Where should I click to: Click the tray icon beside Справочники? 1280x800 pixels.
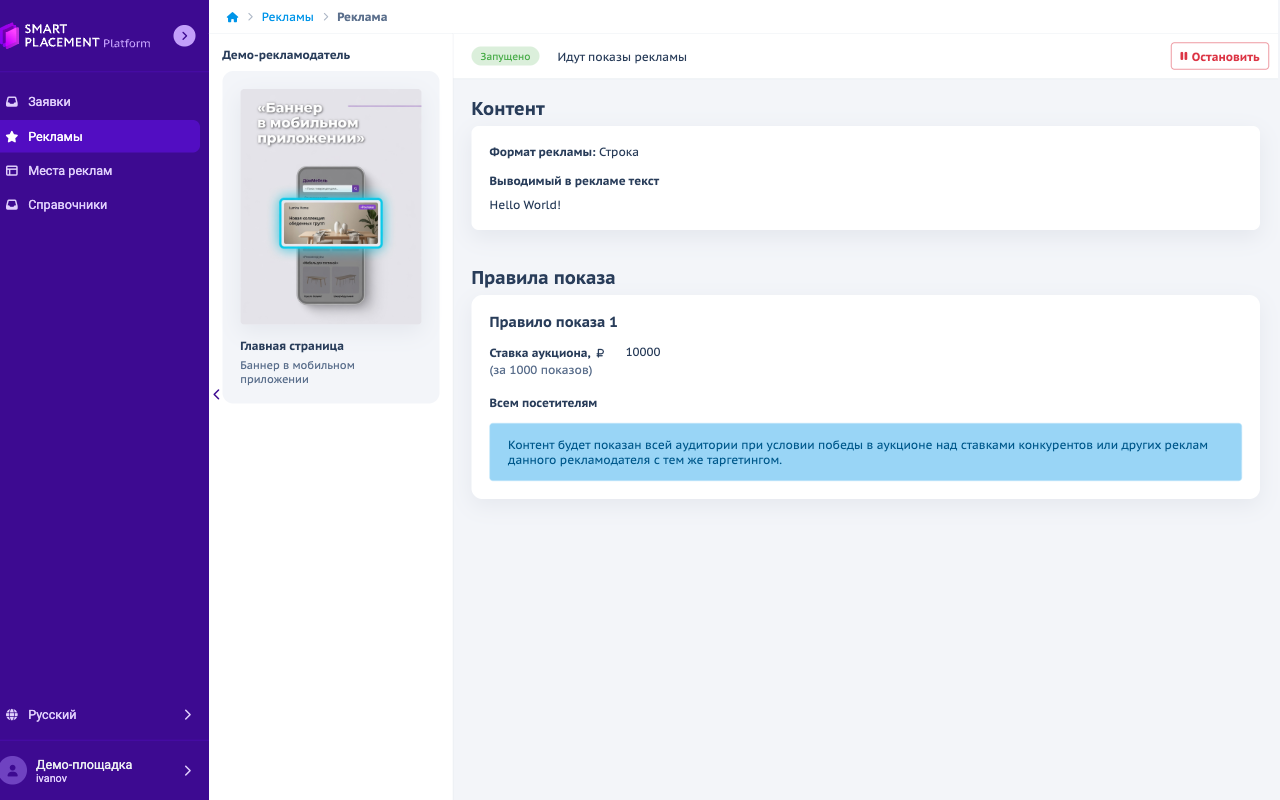(x=12, y=204)
